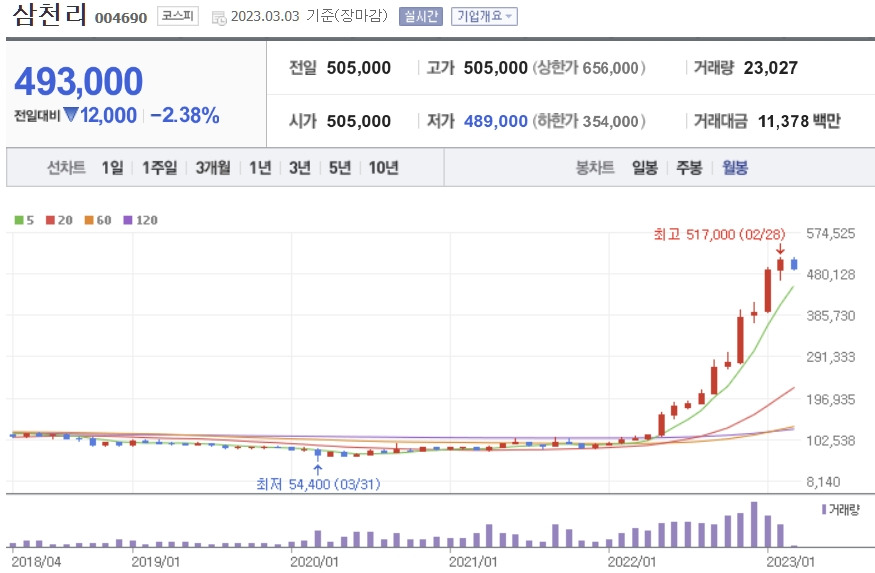Click the 최저 54,400 (03/31) annotation
The width and height of the screenshot is (875, 573).
[x=318, y=484]
